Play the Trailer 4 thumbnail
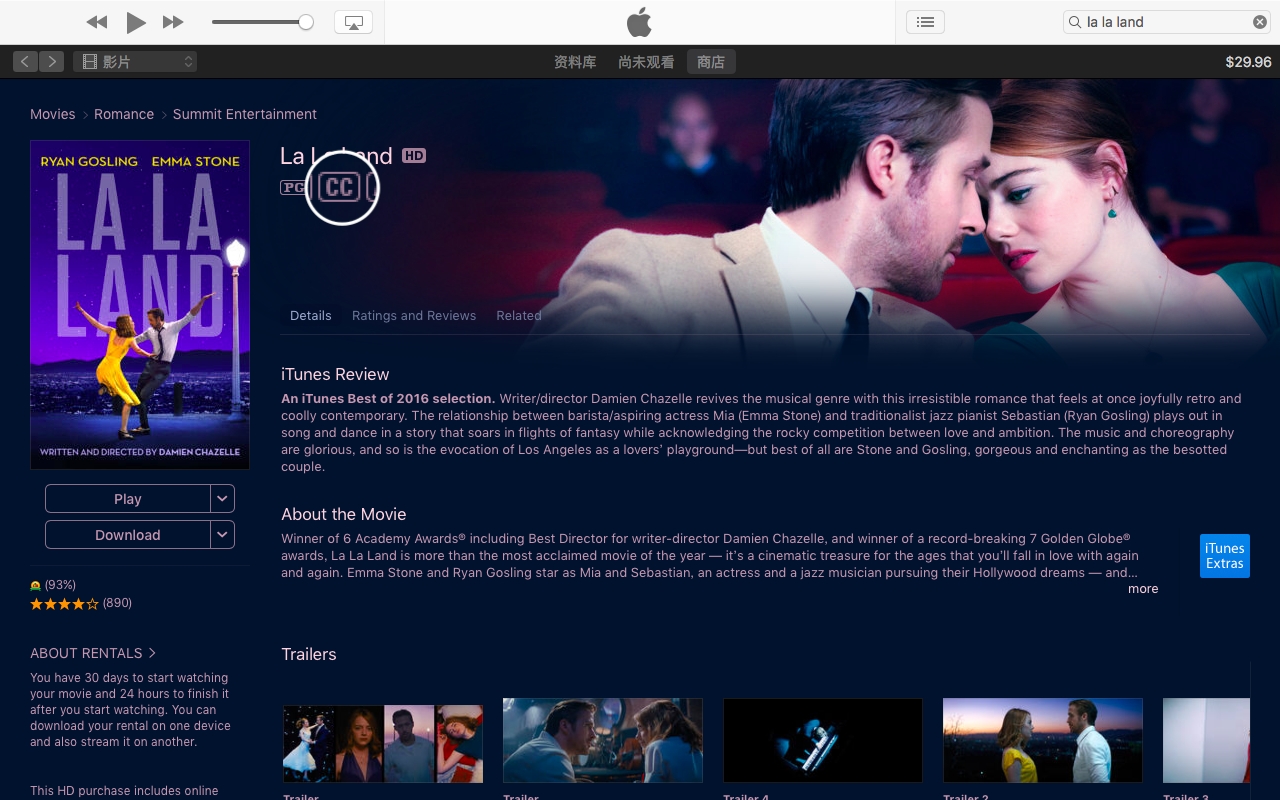The width and height of the screenshot is (1280, 800). tap(823, 740)
